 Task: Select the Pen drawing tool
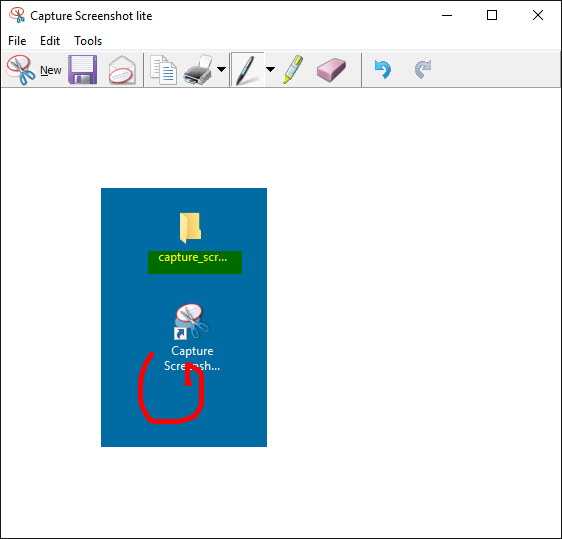(x=248, y=70)
